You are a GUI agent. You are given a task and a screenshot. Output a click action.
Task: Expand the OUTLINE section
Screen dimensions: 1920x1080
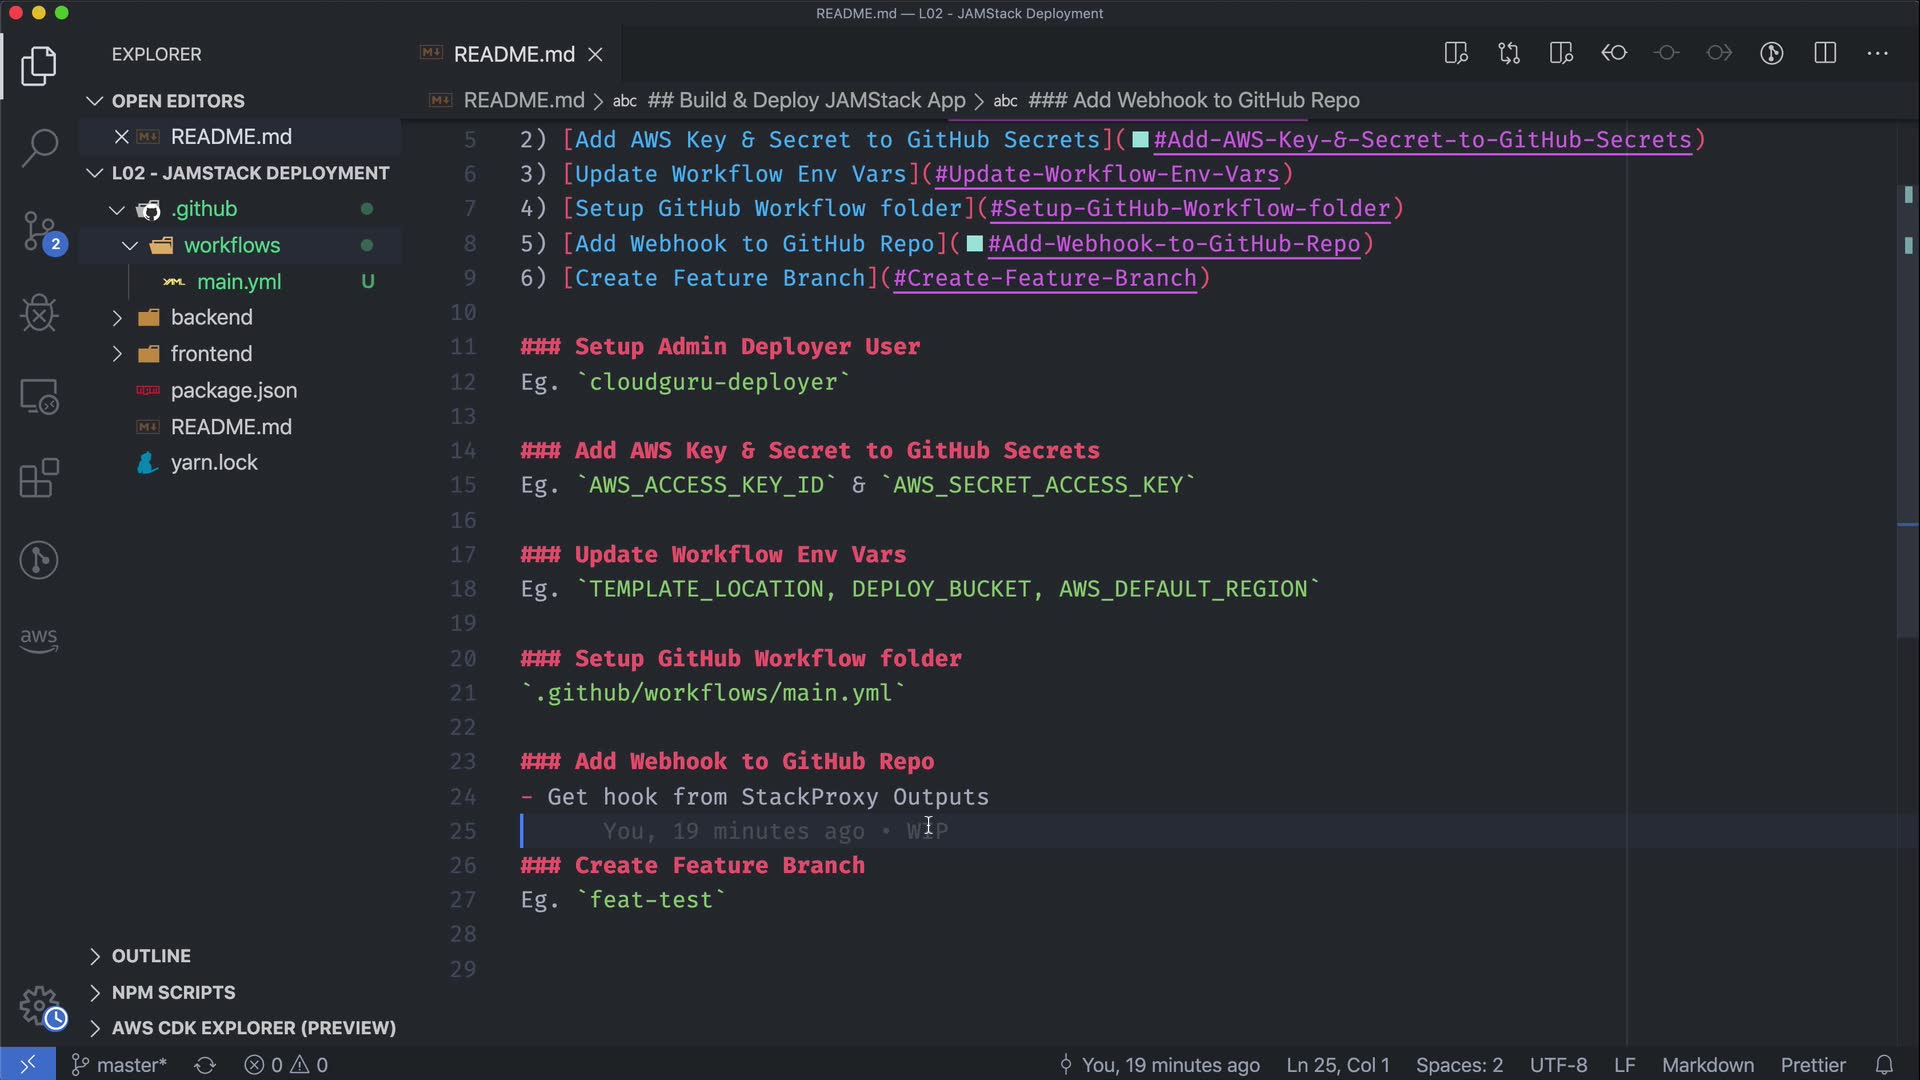pyautogui.click(x=151, y=956)
